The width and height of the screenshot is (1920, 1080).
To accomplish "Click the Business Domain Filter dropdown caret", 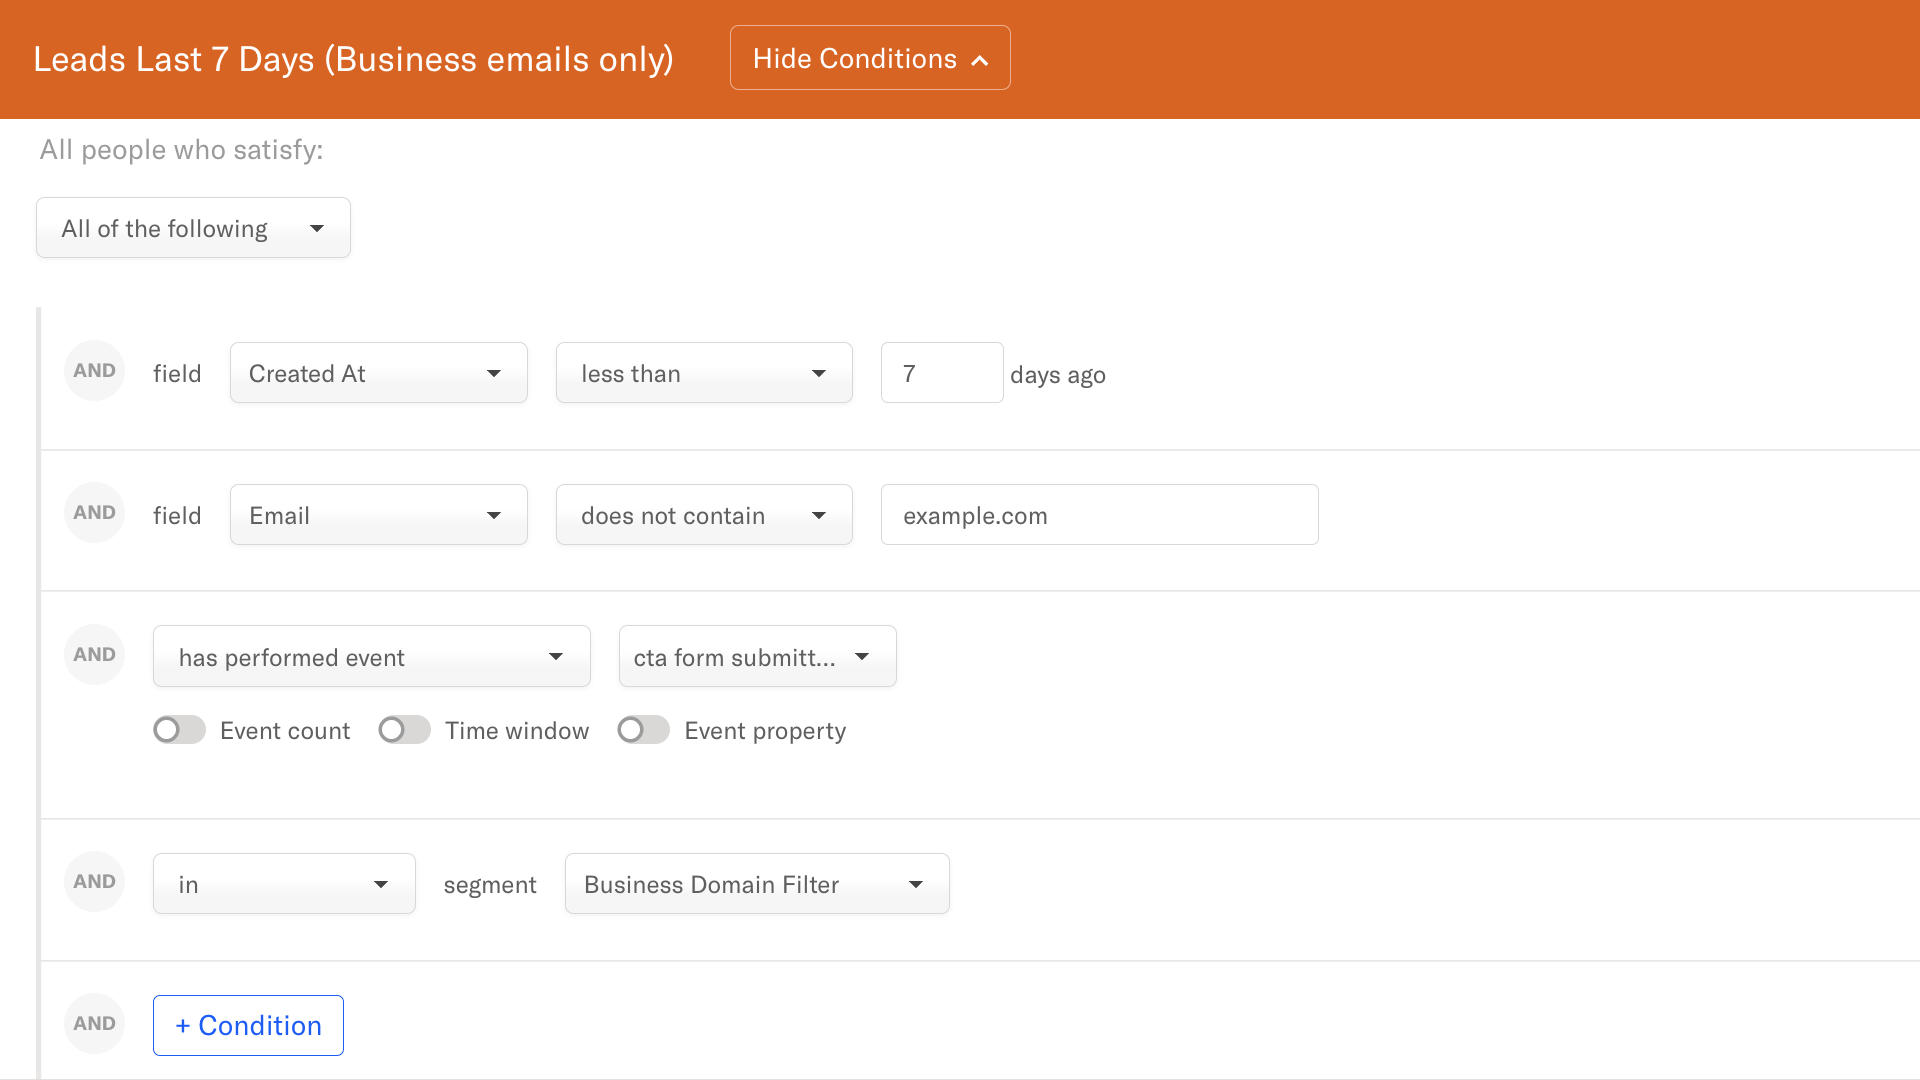I will tap(915, 884).
